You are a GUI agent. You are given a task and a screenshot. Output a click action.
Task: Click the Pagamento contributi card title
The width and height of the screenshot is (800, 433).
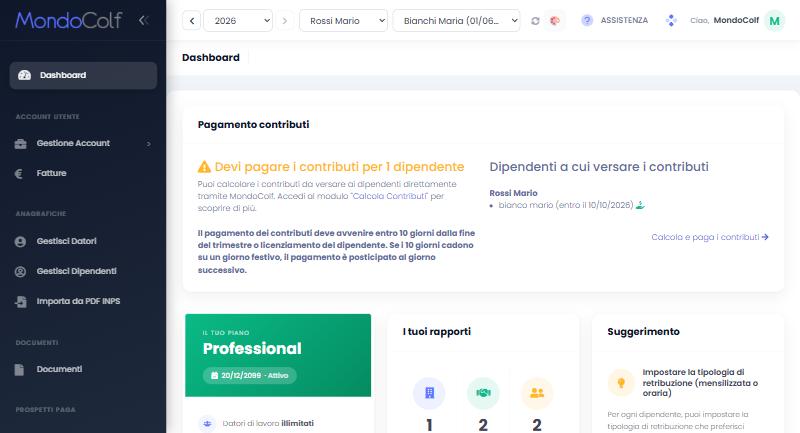coord(254,124)
